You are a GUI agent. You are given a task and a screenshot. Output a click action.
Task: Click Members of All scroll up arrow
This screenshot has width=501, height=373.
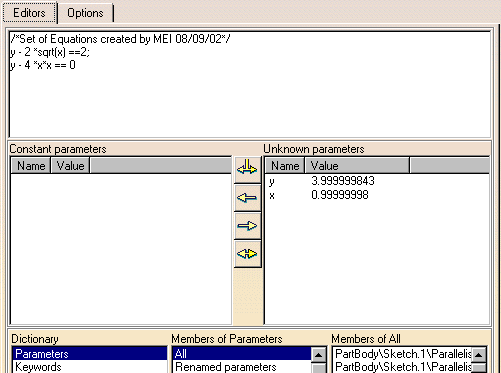pyautogui.click(x=479, y=355)
